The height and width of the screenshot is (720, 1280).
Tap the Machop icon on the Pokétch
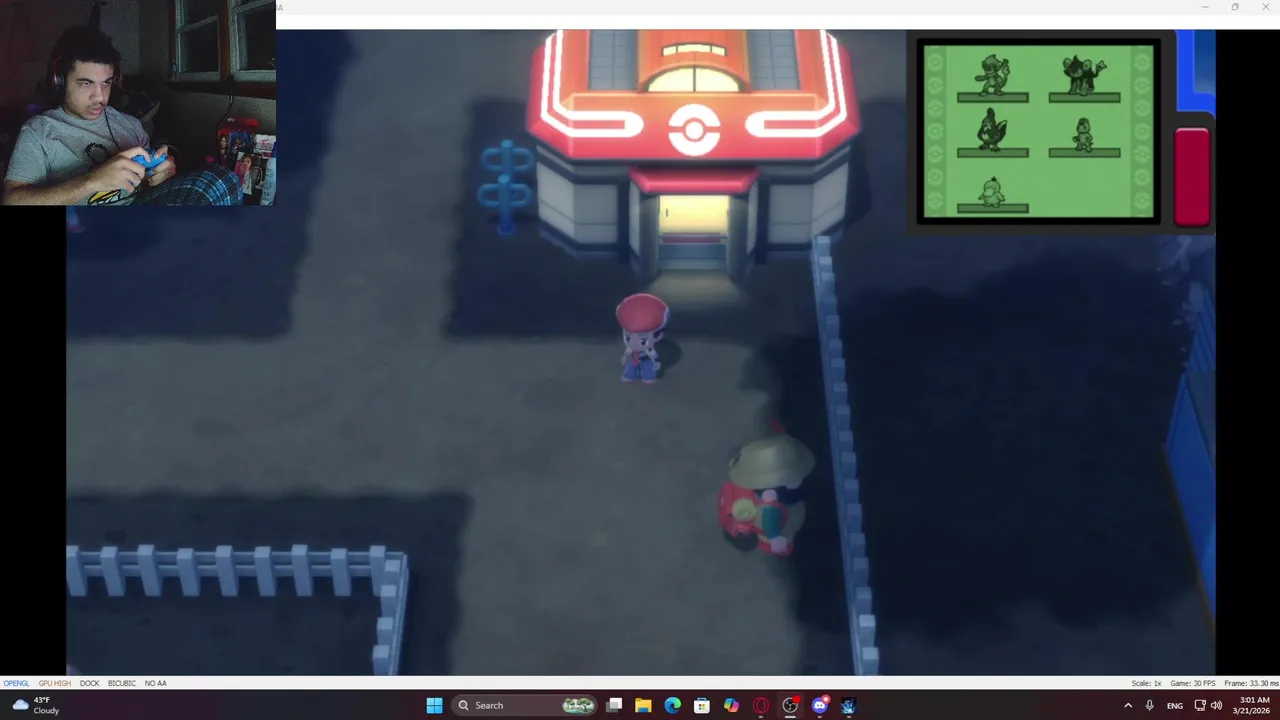pyautogui.click(x=1084, y=134)
